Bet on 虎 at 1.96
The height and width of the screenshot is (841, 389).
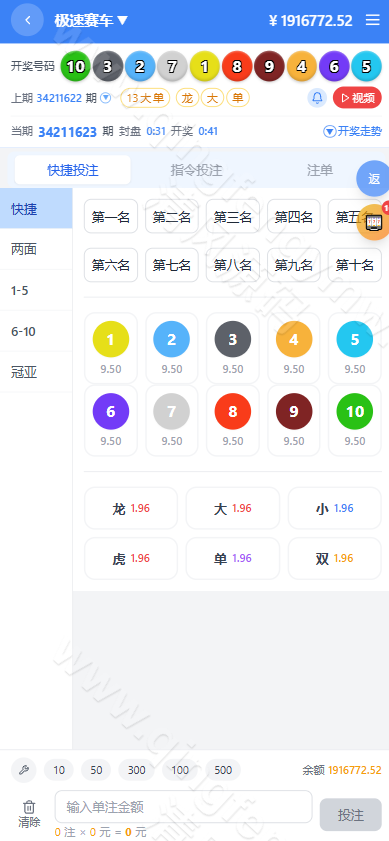pyautogui.click(x=131, y=558)
